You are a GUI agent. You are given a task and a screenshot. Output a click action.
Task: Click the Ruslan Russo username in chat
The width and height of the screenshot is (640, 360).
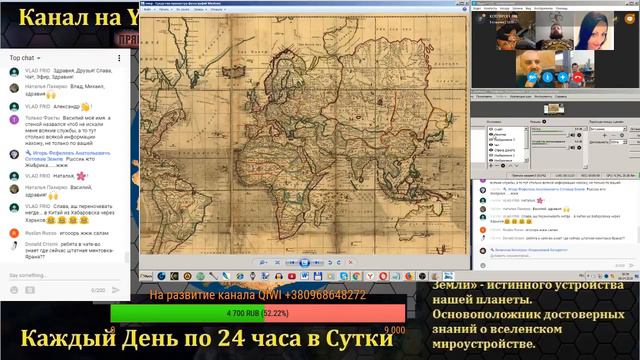tap(41, 233)
